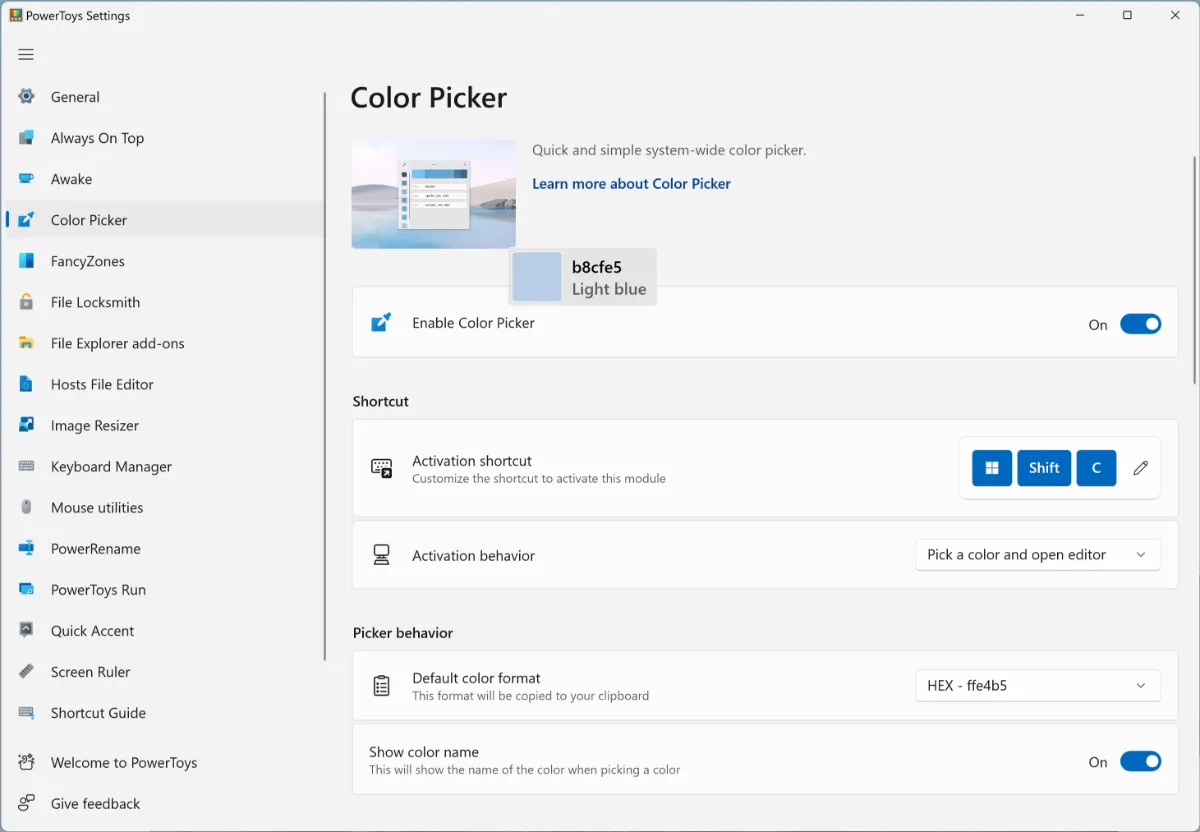1200x832 pixels.
Task: Turn off the Enable Color Picker toggle
Action: point(1140,324)
